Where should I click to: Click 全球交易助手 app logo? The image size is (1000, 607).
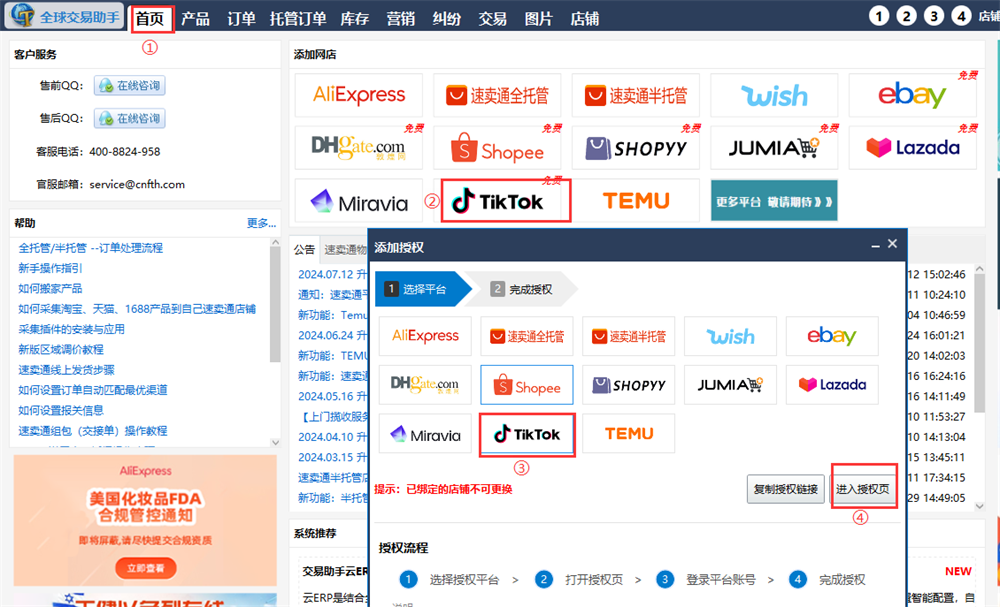coord(64,16)
